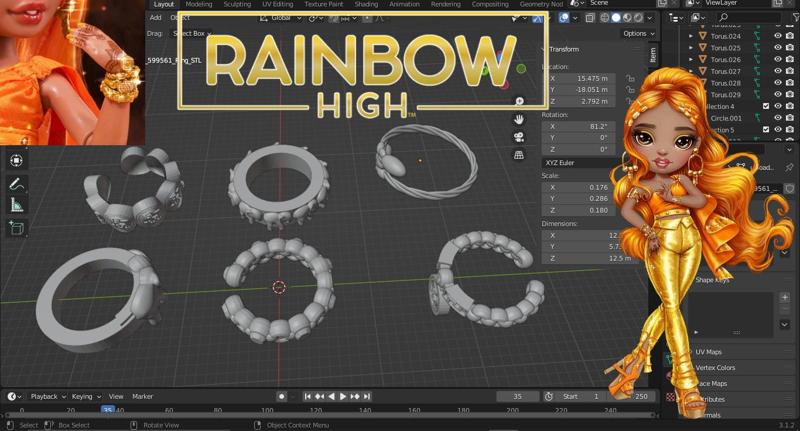
Task: Select the Add Cube tool
Action: tap(16, 227)
